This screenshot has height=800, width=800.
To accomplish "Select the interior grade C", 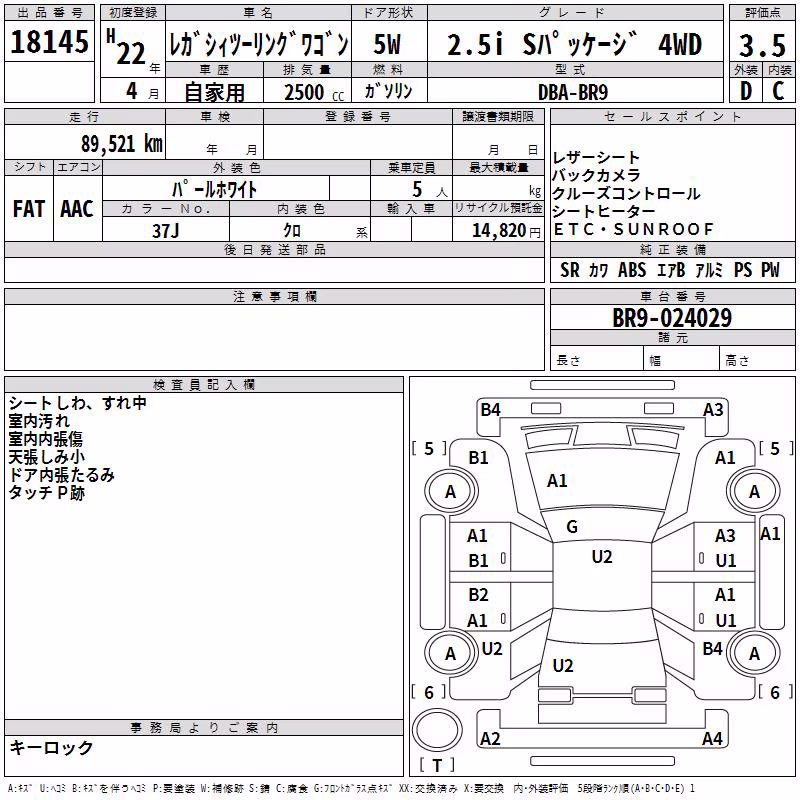I will 778,91.
